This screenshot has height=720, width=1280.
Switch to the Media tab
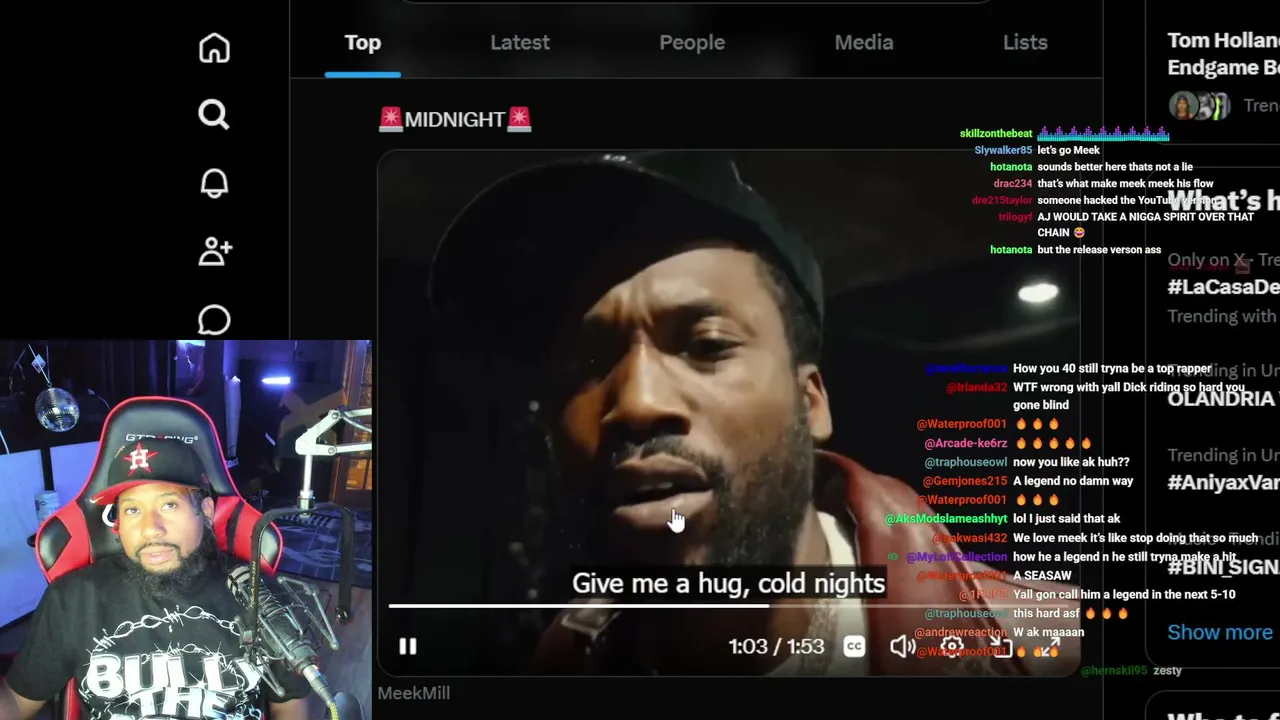(864, 43)
